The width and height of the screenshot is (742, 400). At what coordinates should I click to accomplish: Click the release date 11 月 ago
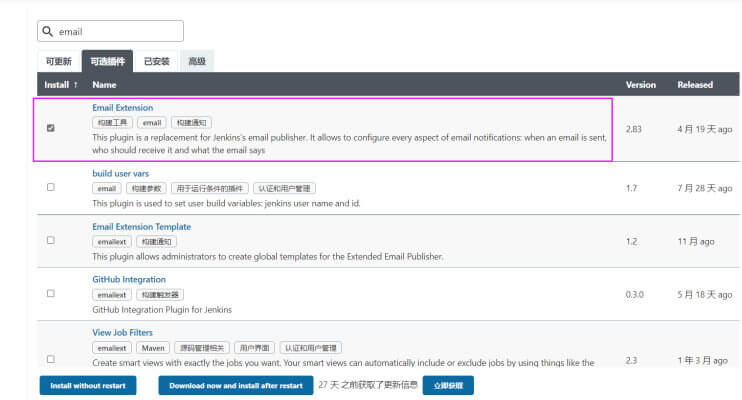[x=696, y=241]
